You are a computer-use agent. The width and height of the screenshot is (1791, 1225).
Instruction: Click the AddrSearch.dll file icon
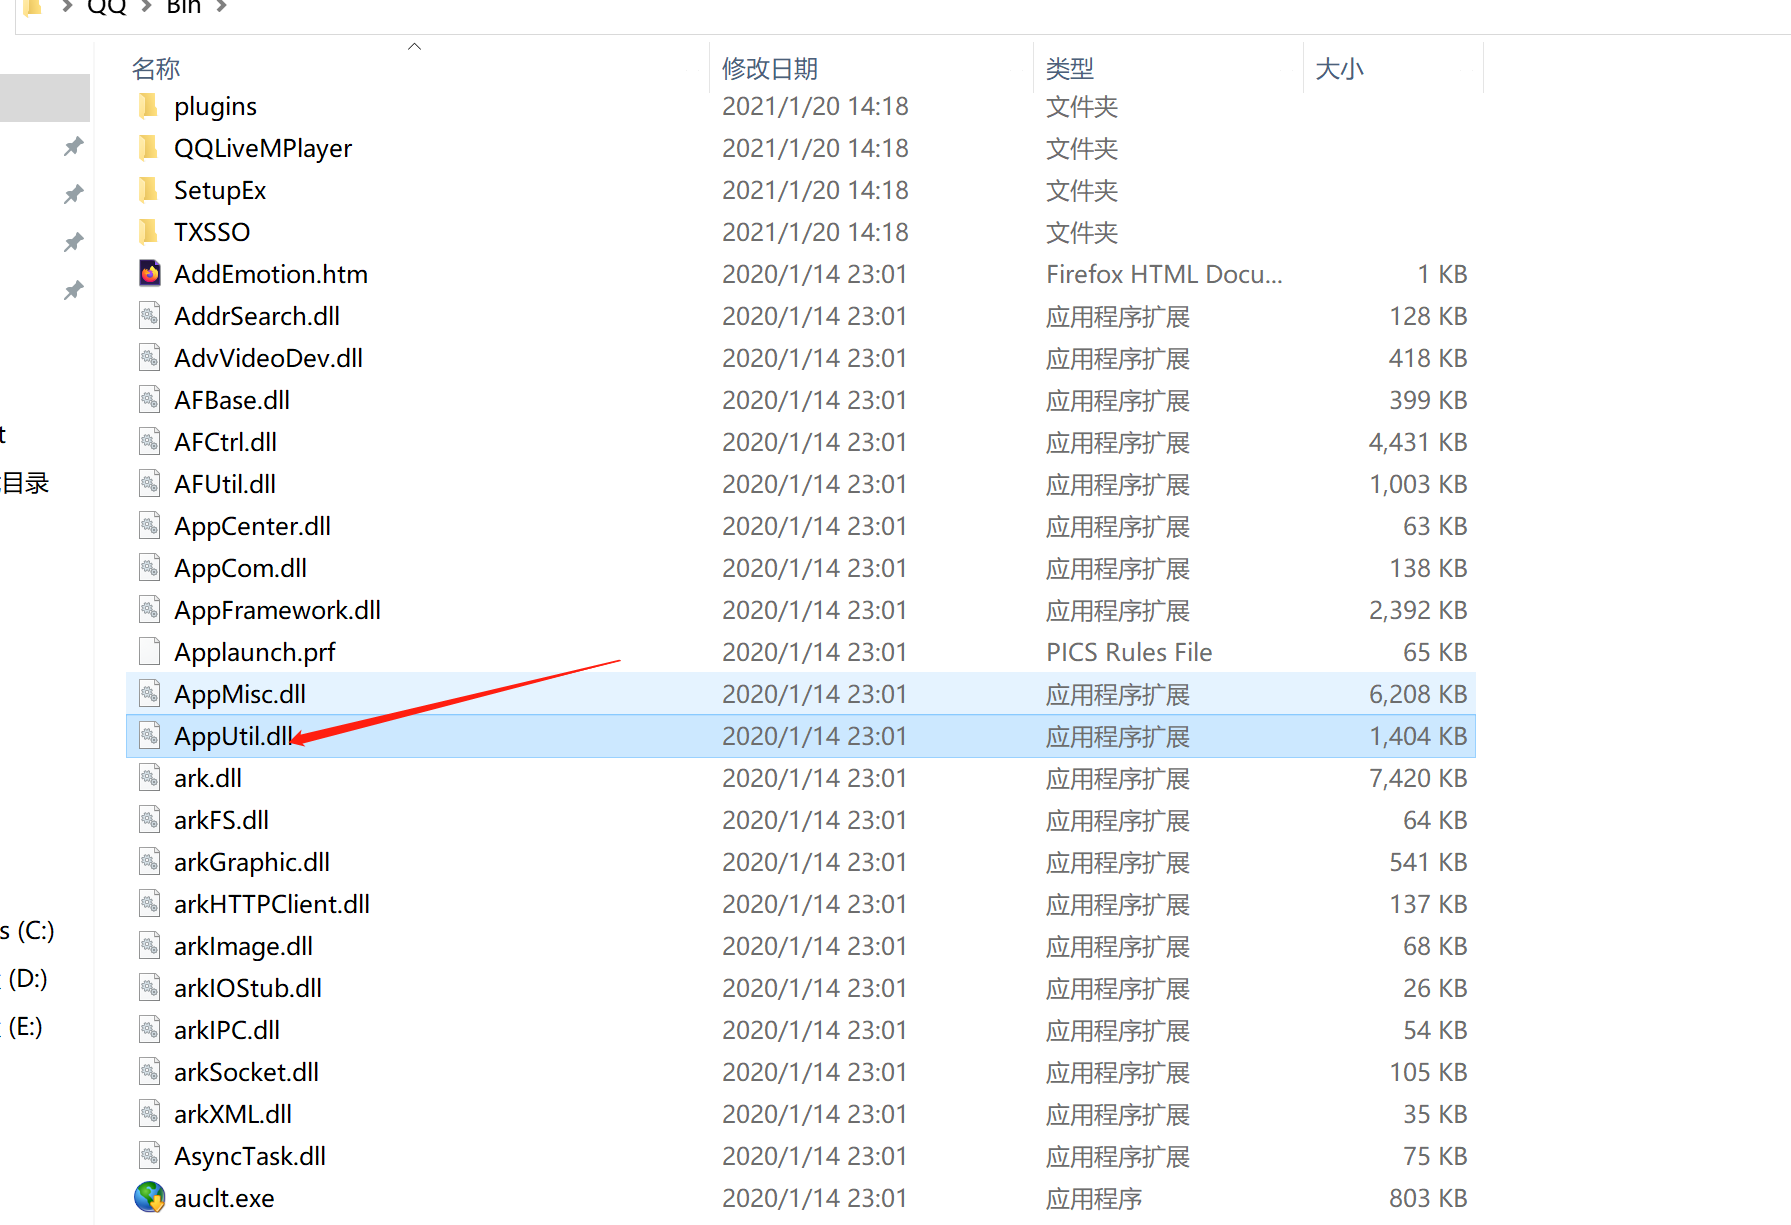coord(150,316)
